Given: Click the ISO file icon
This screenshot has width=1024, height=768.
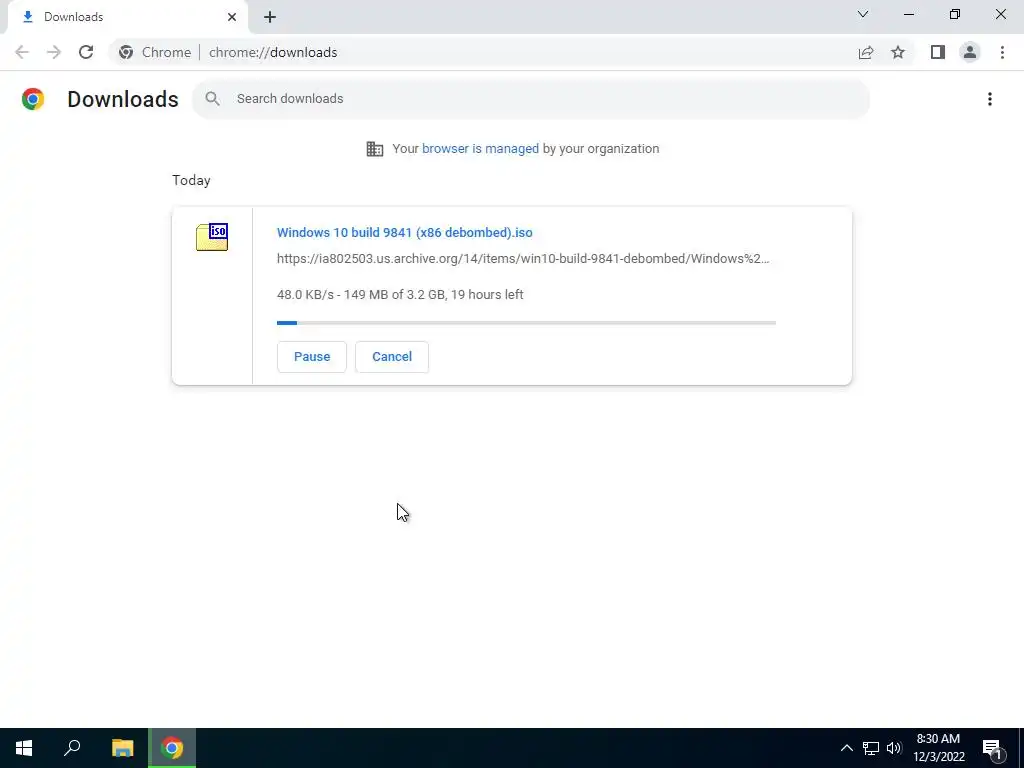Looking at the screenshot, I should point(212,237).
